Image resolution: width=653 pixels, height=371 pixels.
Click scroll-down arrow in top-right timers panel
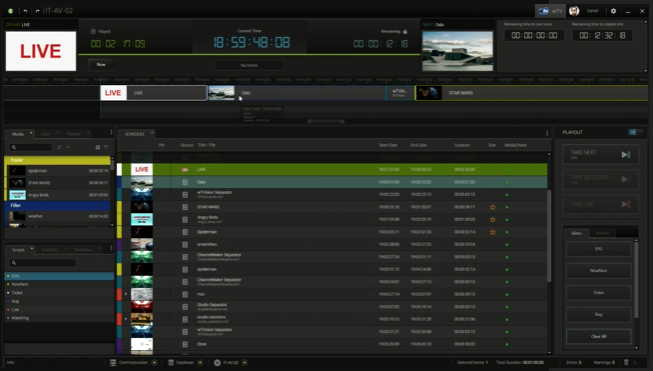646,71
